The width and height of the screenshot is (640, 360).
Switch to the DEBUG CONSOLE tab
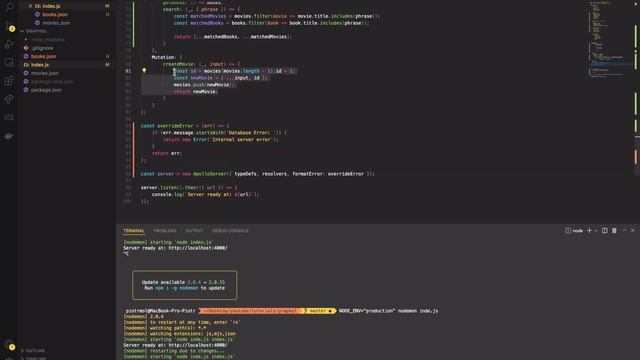(230, 231)
